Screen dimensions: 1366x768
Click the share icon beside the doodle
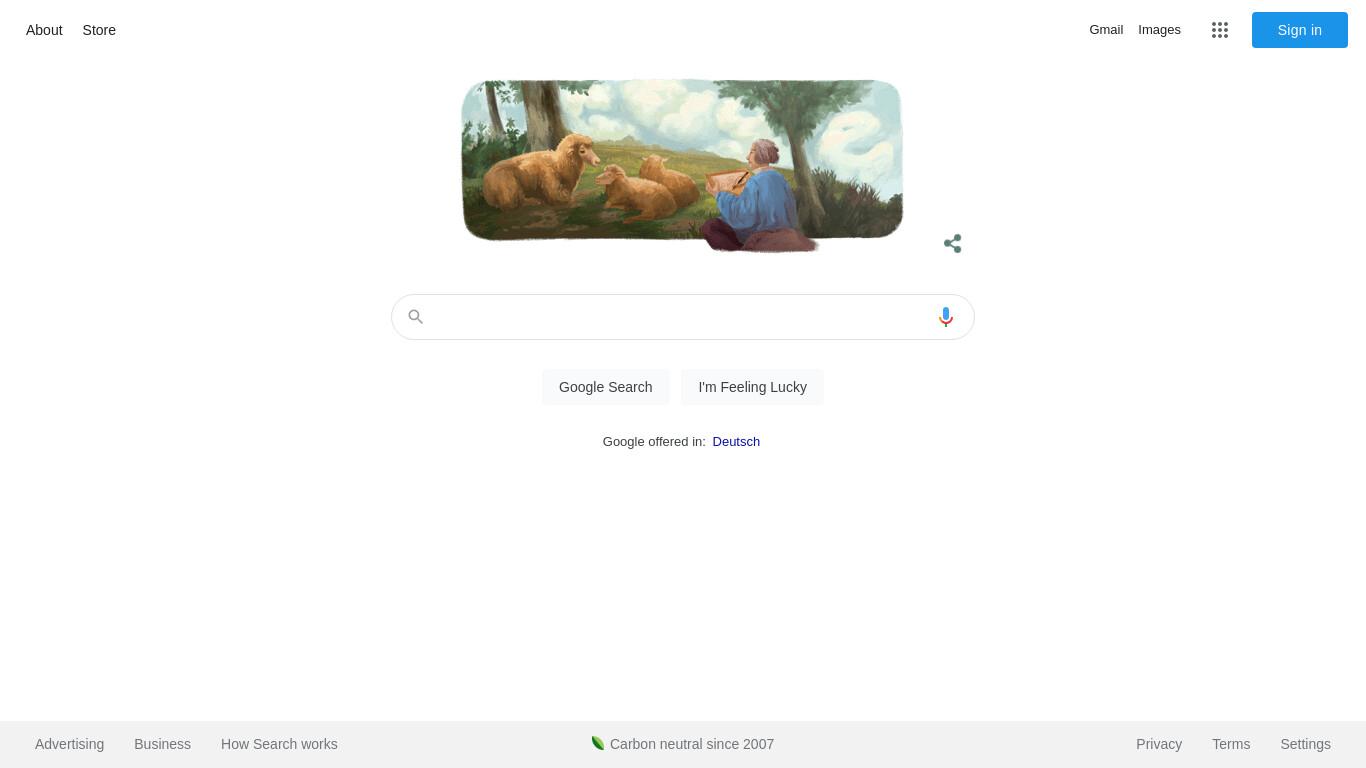pyautogui.click(x=952, y=243)
